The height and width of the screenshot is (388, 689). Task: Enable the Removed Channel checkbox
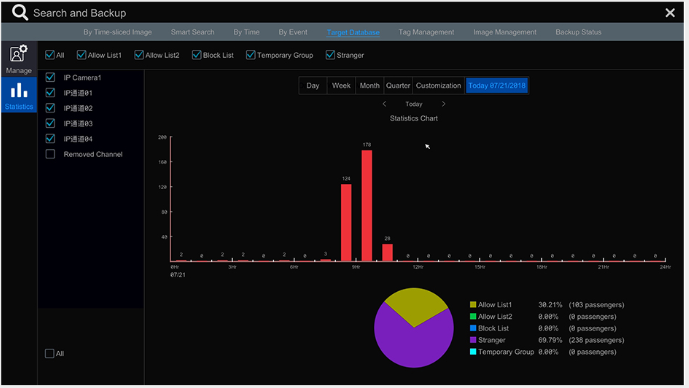click(x=50, y=154)
